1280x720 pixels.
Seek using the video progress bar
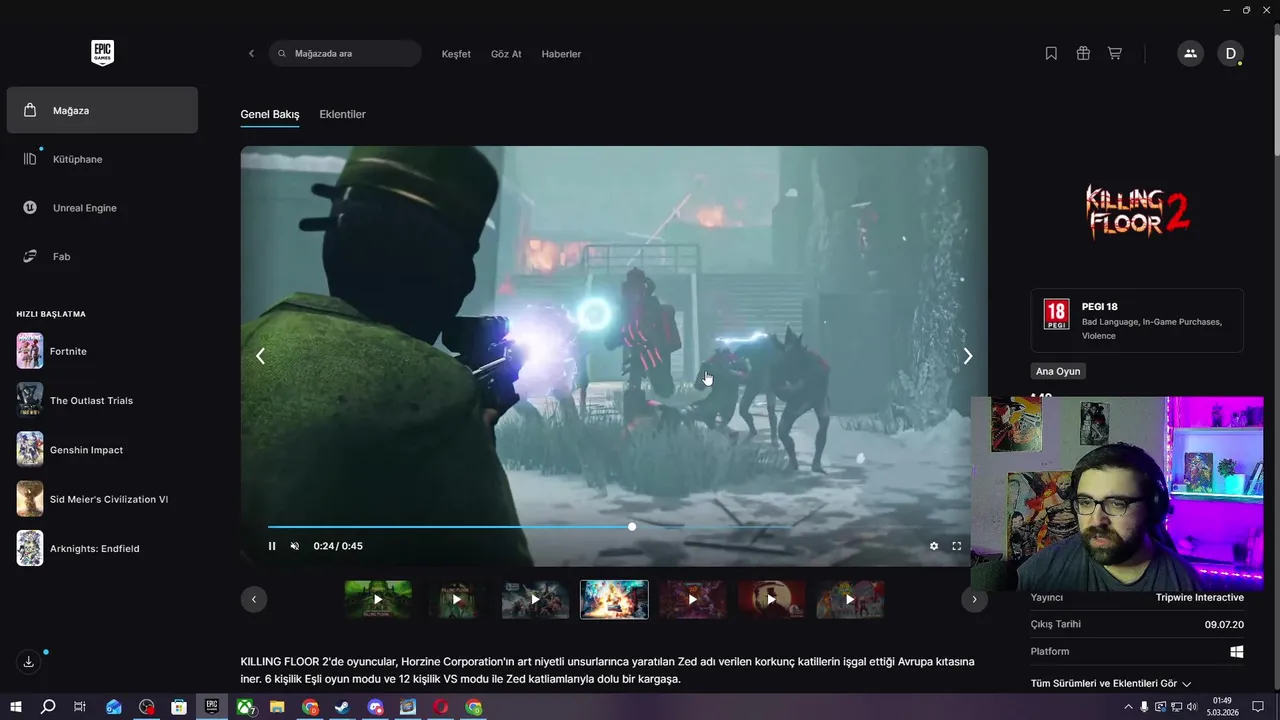point(614,526)
